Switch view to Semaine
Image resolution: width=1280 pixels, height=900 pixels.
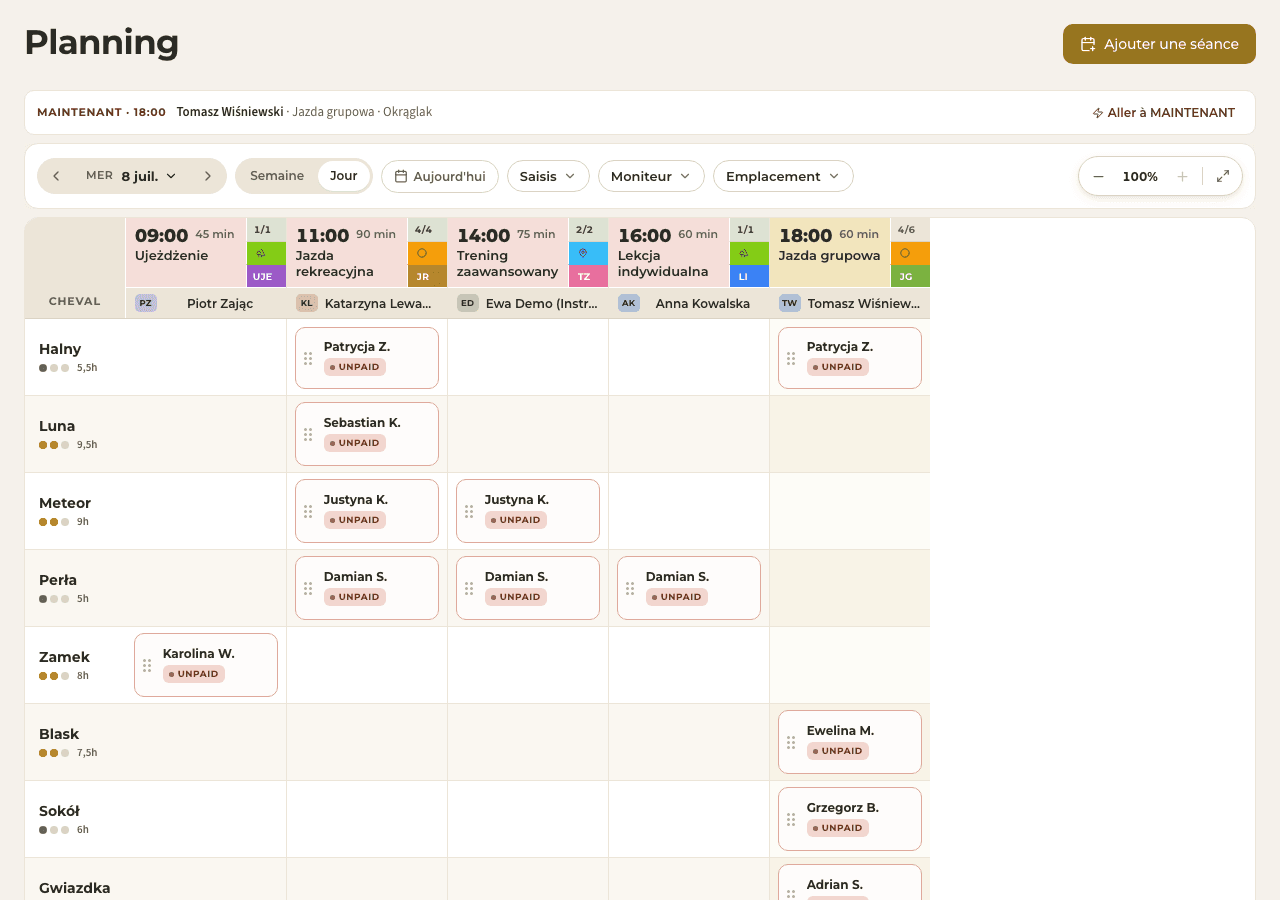pyautogui.click(x=277, y=176)
